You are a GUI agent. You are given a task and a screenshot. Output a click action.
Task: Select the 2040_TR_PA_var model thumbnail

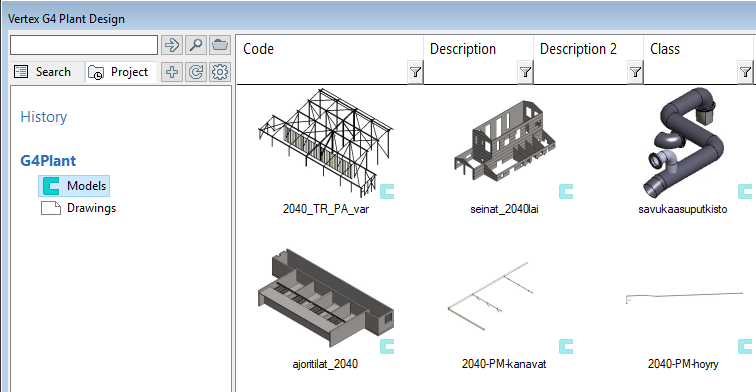[326, 143]
